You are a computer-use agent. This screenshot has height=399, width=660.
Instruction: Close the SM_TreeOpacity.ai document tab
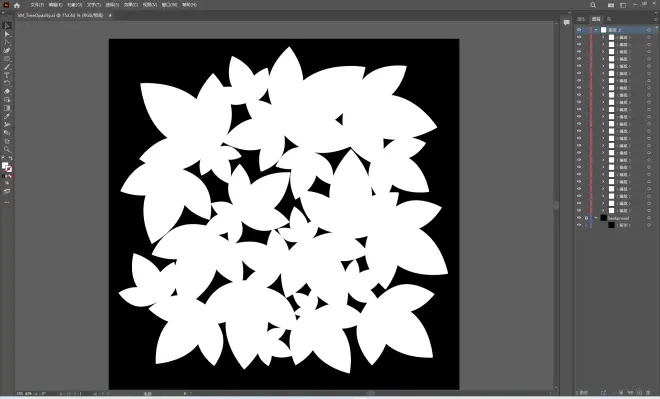pyautogui.click(x=110, y=15)
